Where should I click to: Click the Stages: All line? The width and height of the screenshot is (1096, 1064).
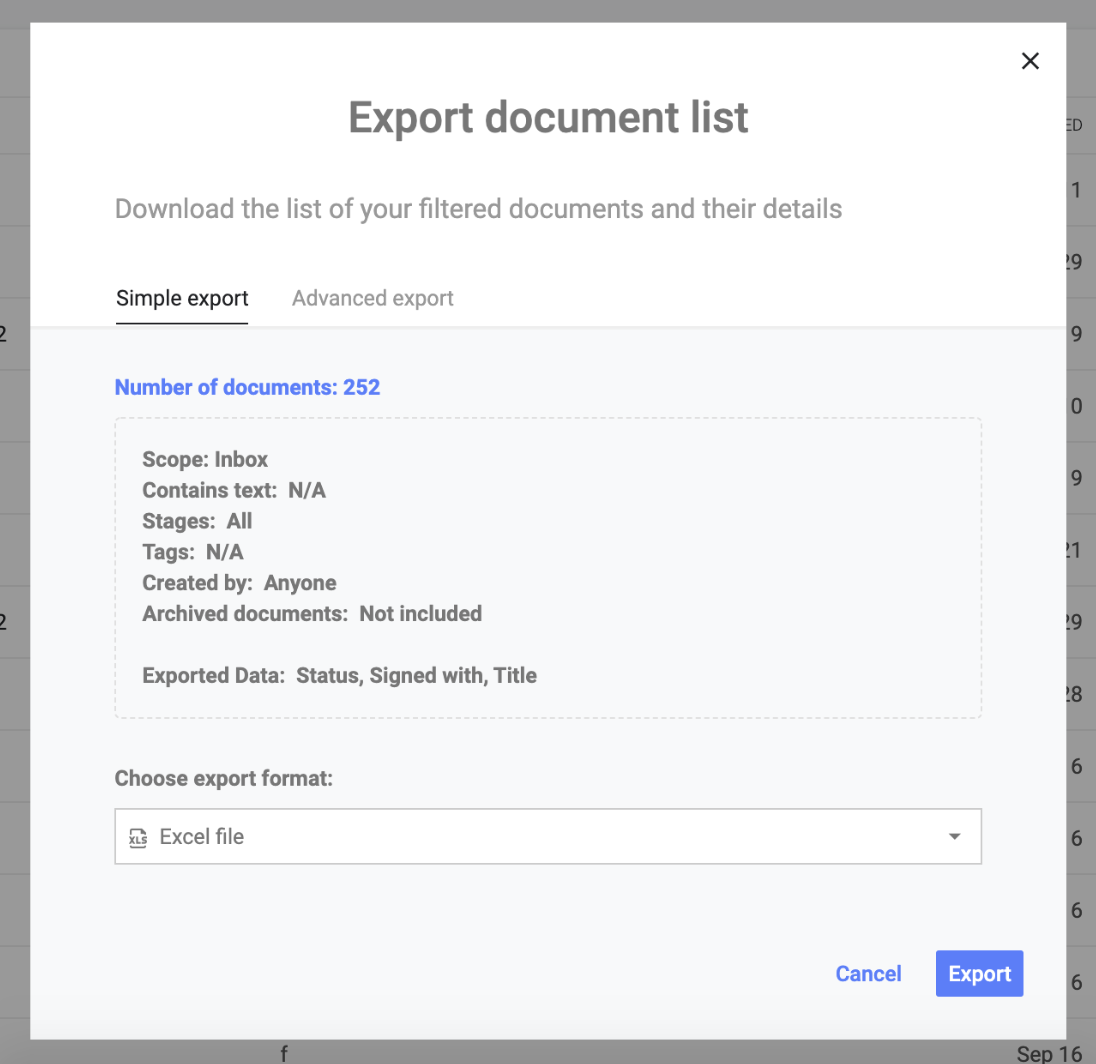(197, 521)
